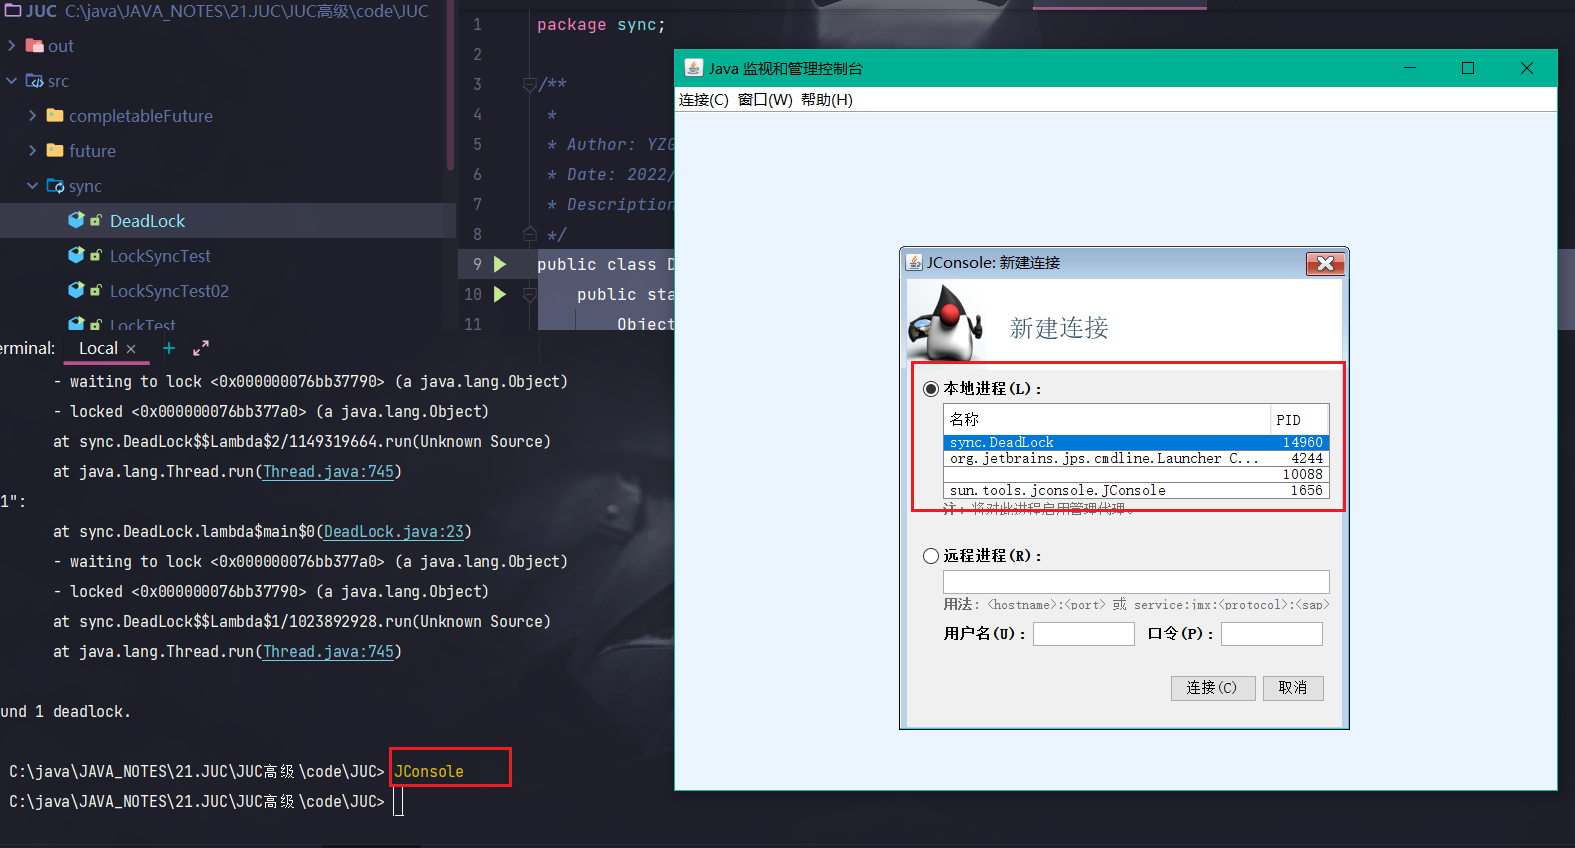Screen dimensions: 1575x848
Task: Open the 连接(C) menu
Action: pyautogui.click(x=704, y=100)
